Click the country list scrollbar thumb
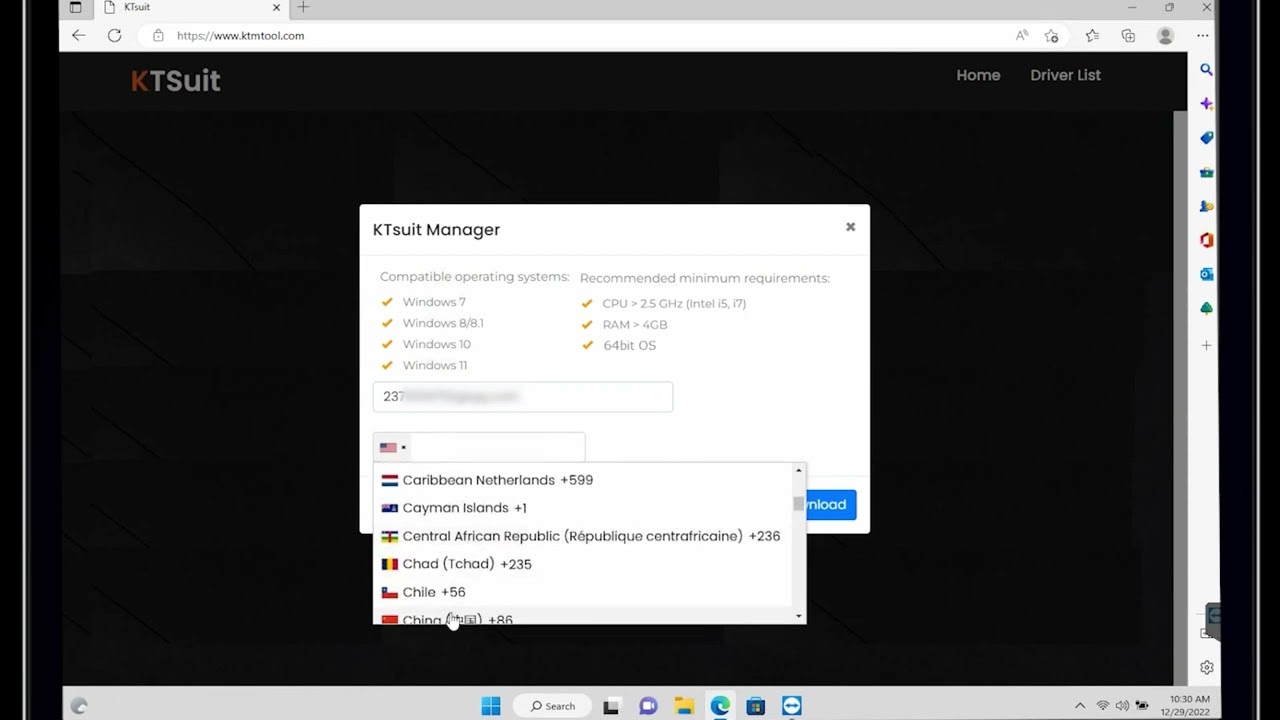 pyautogui.click(x=798, y=503)
